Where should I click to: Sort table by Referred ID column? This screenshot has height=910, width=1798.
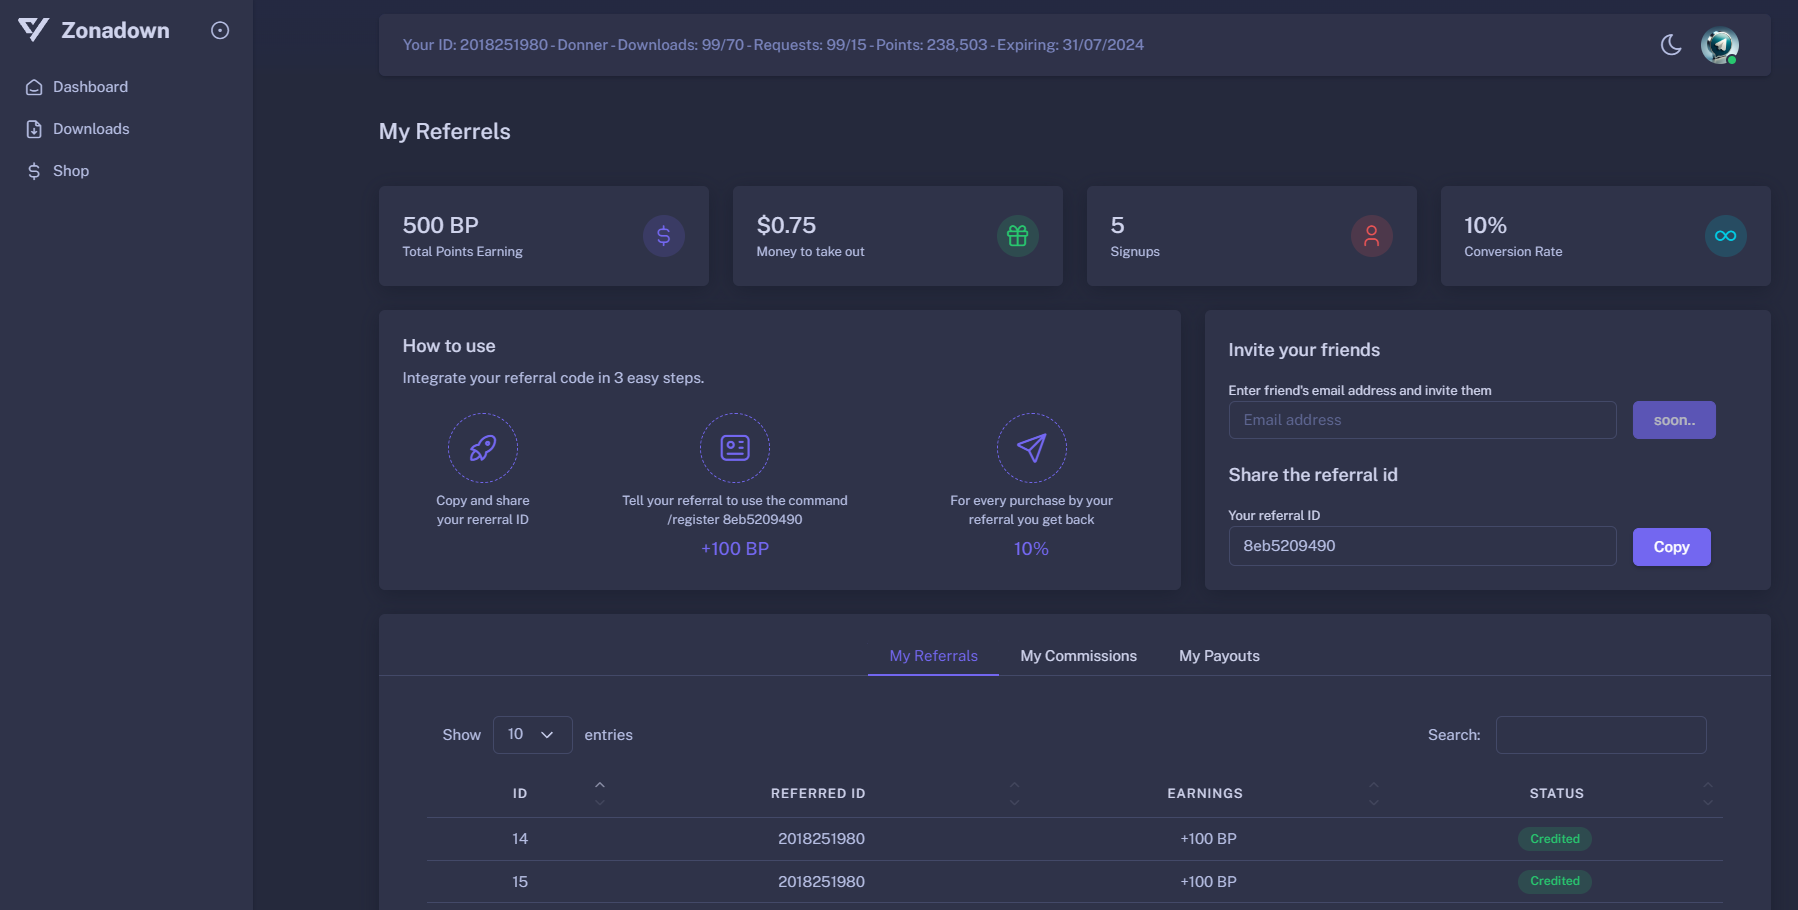tap(818, 793)
